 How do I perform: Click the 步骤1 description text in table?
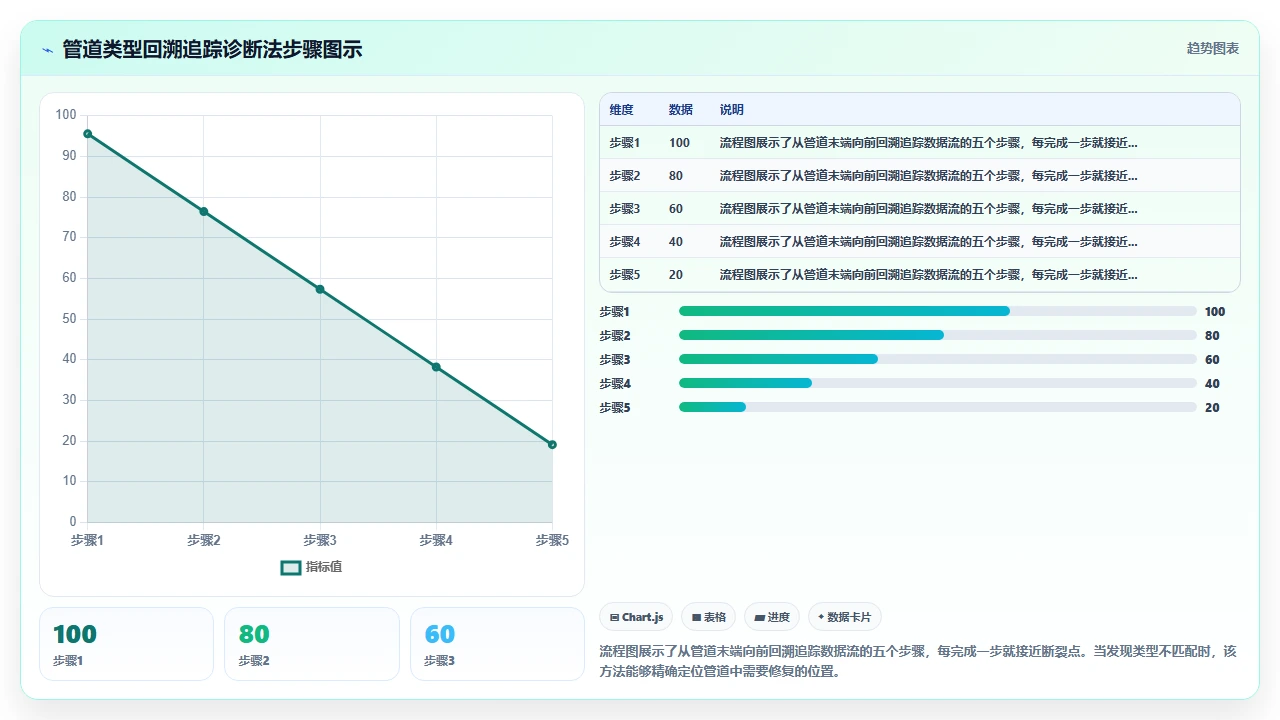click(928, 143)
